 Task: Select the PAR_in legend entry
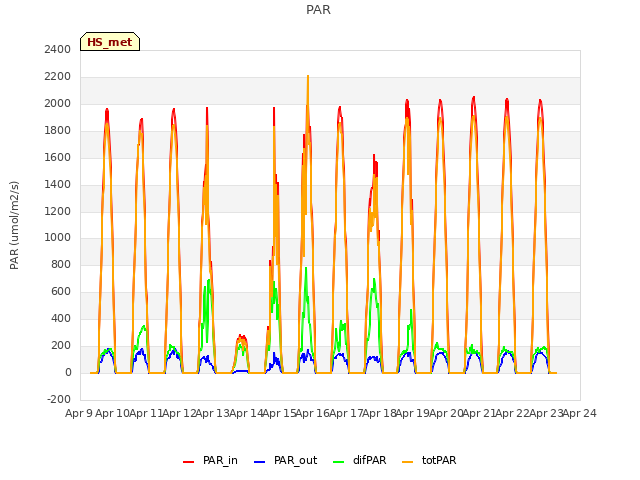211,460
